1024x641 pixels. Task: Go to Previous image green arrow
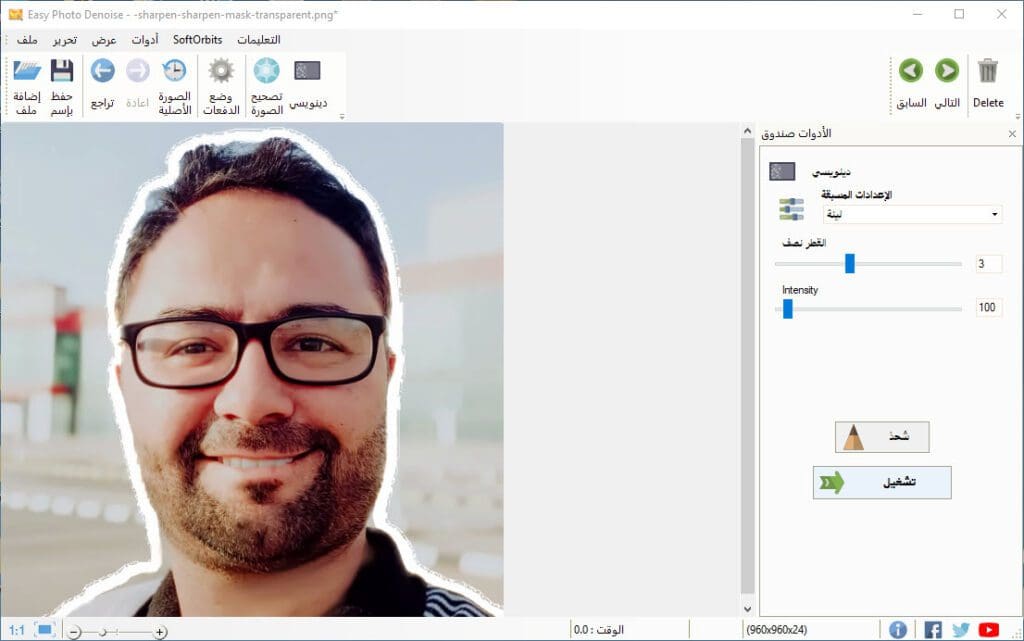910,71
